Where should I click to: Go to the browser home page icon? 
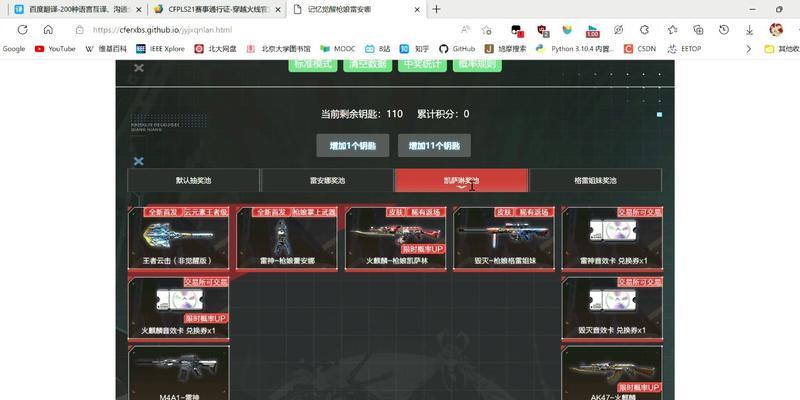[48, 30]
